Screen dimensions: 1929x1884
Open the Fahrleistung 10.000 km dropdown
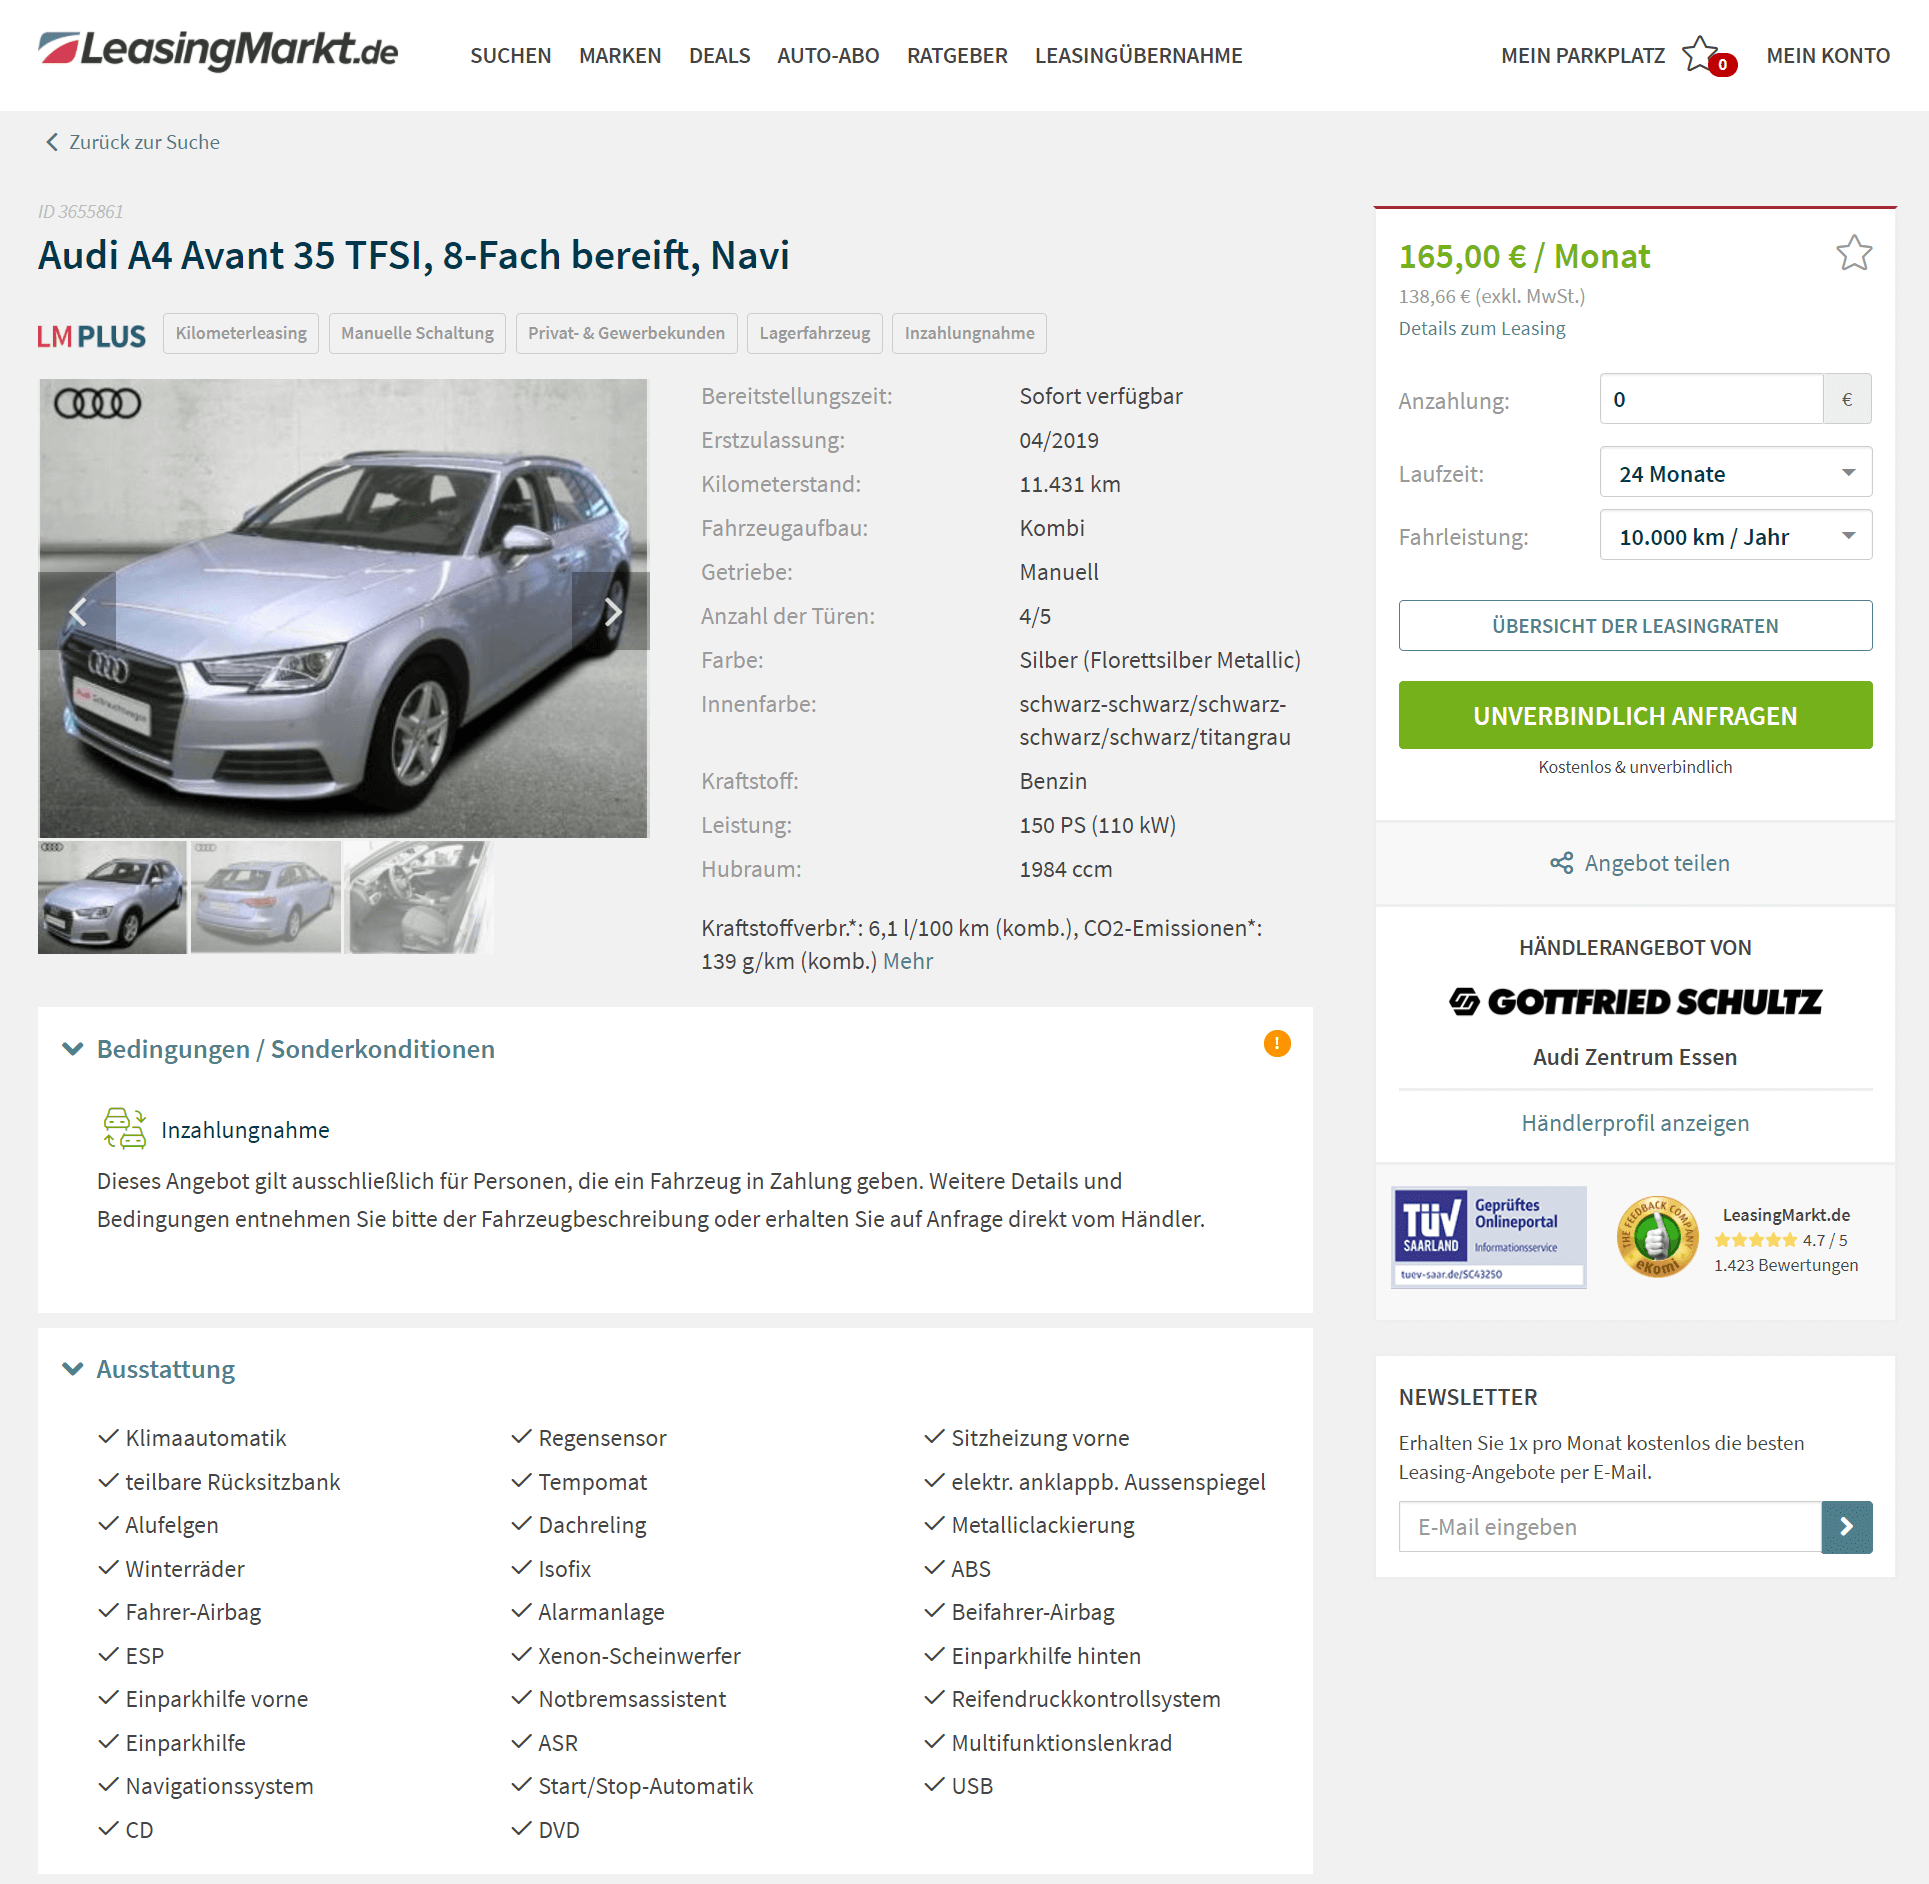1735,536
